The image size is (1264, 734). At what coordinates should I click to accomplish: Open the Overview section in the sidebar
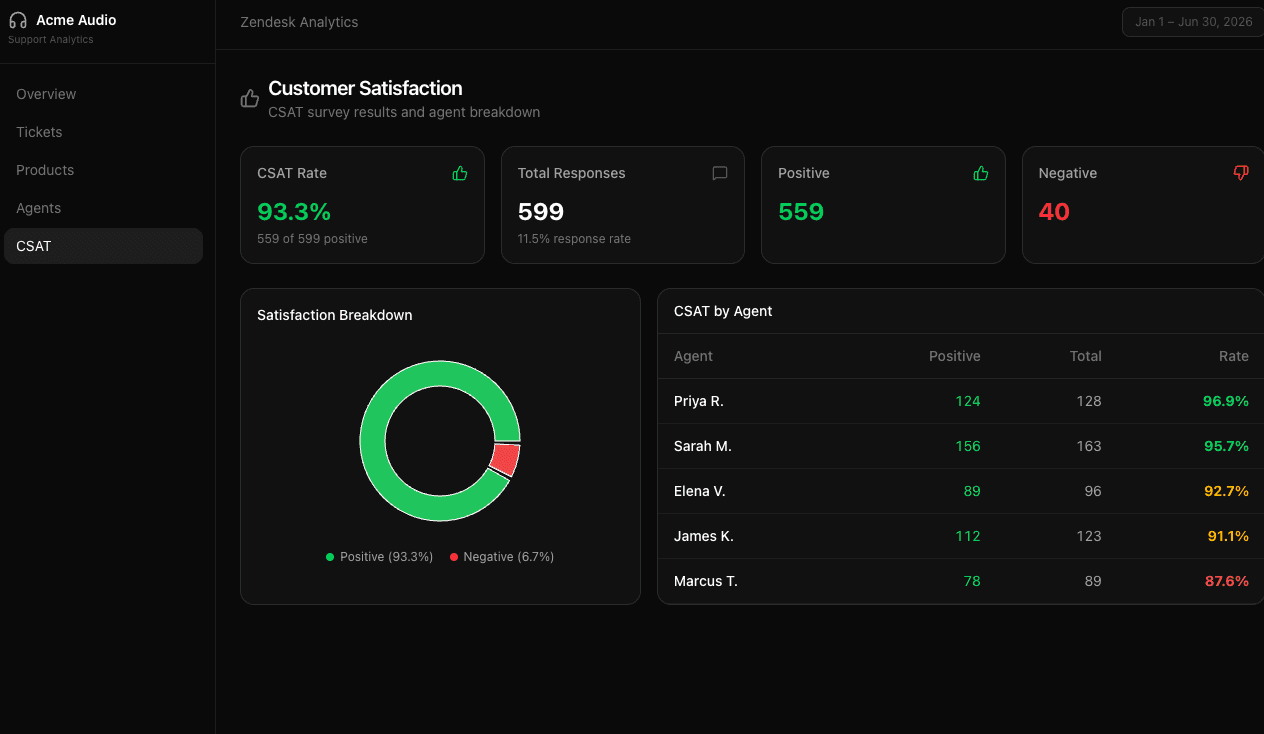coord(46,94)
